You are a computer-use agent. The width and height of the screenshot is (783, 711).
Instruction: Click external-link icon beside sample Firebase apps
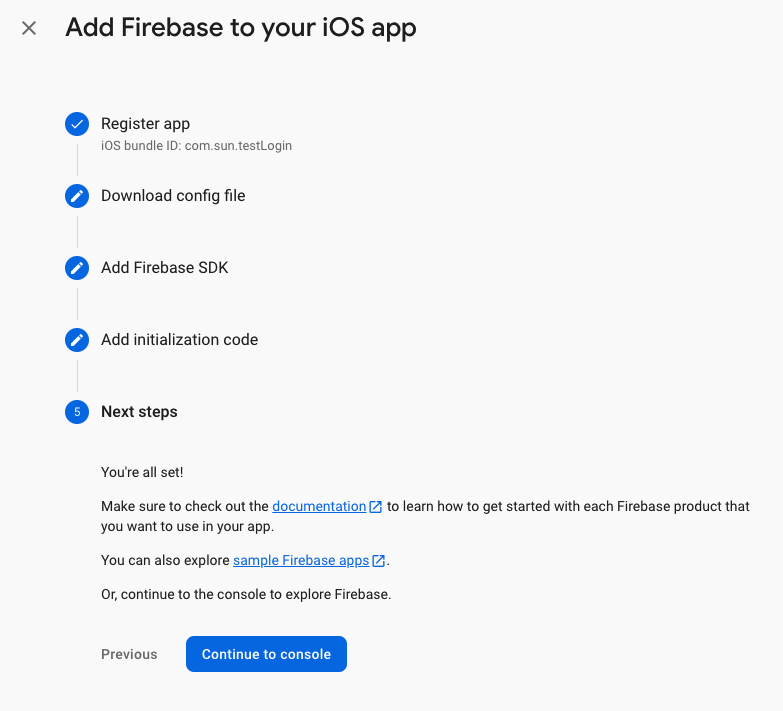[x=379, y=561]
